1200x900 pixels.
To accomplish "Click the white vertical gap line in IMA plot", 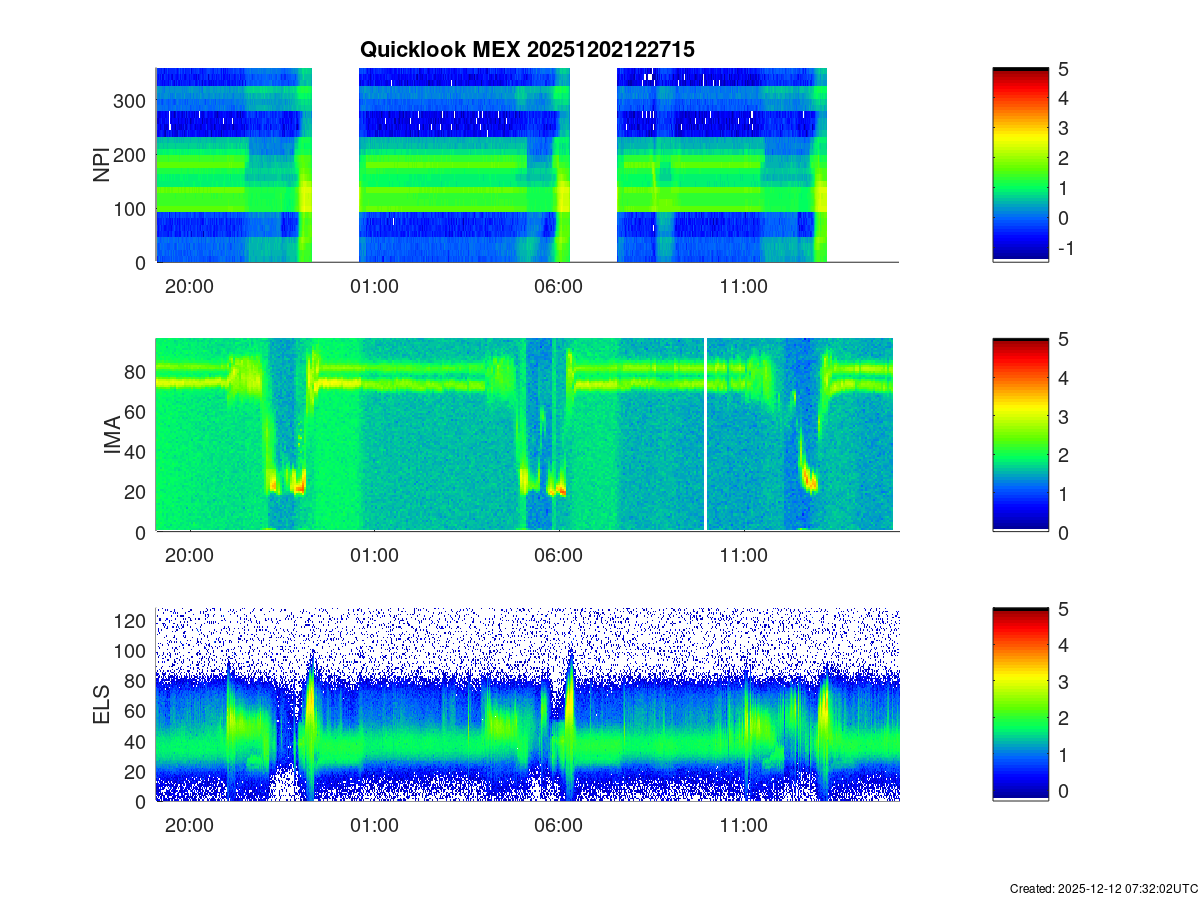I will 706,435.
